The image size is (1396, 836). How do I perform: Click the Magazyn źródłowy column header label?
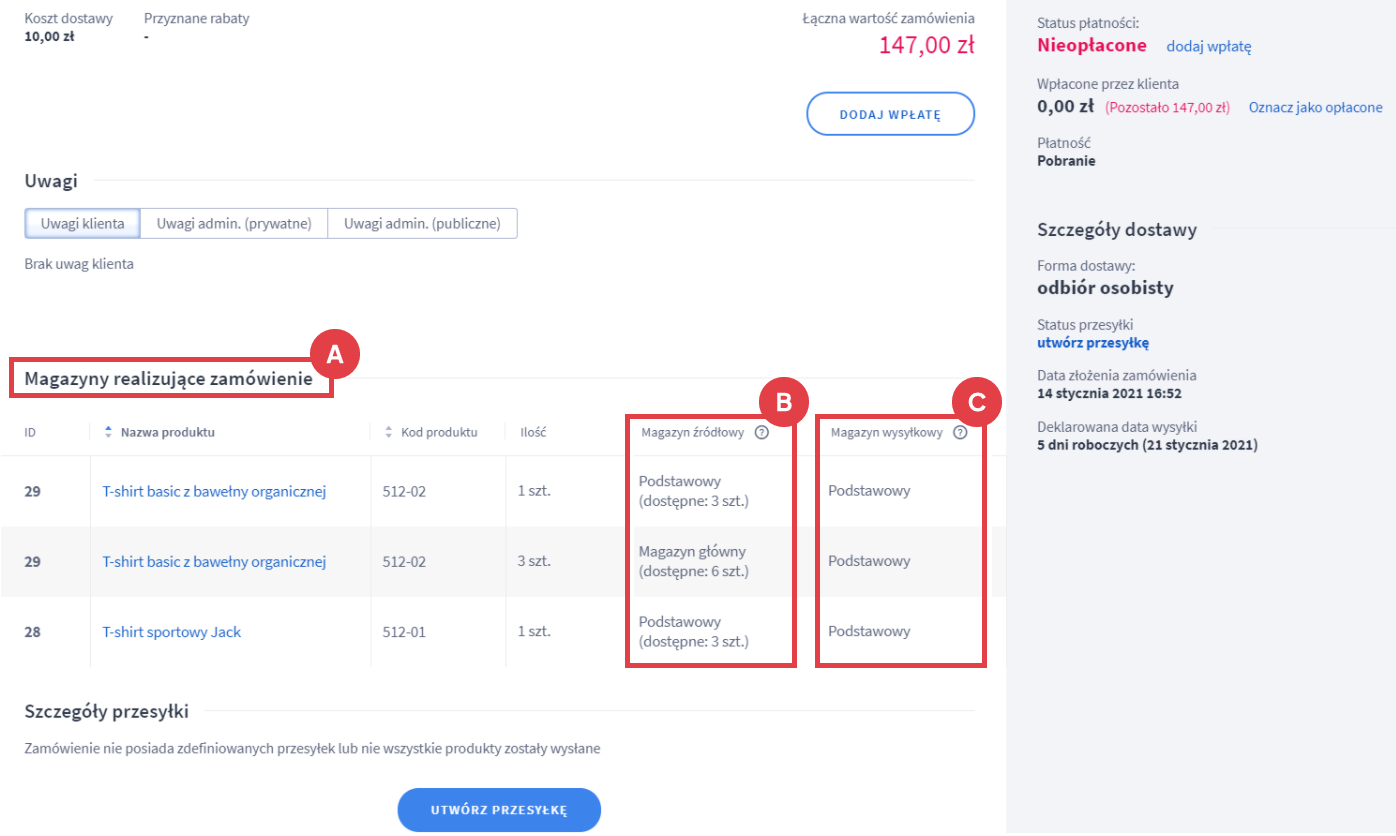click(x=690, y=431)
